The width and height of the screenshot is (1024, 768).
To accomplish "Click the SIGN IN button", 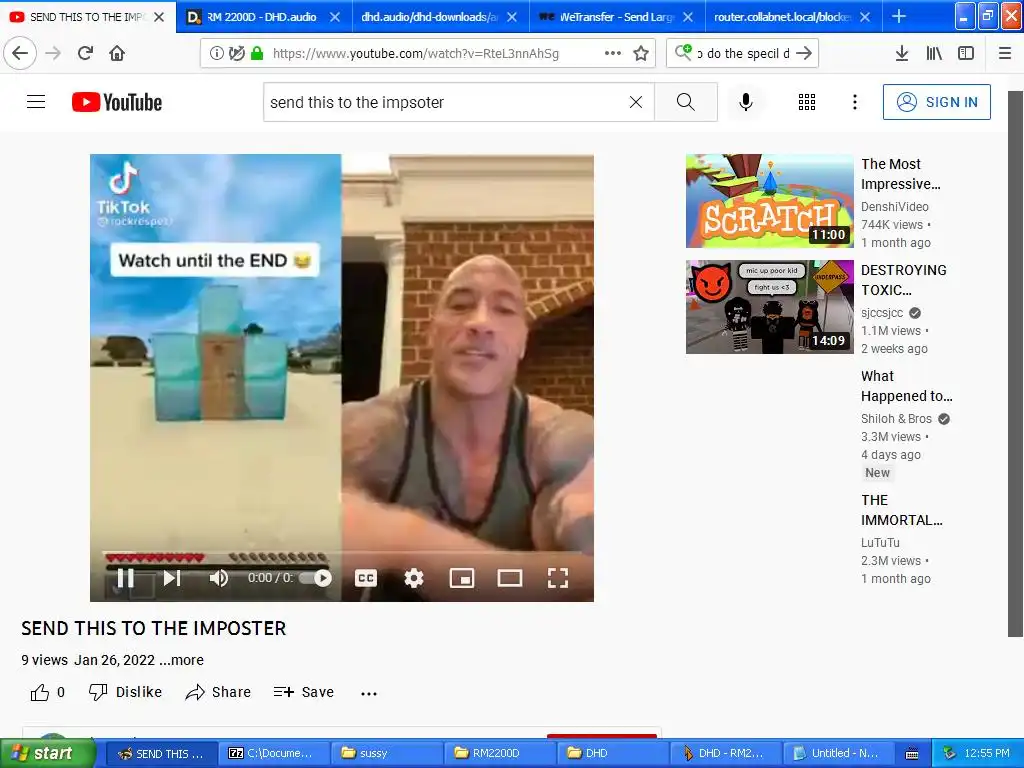I will (936, 102).
